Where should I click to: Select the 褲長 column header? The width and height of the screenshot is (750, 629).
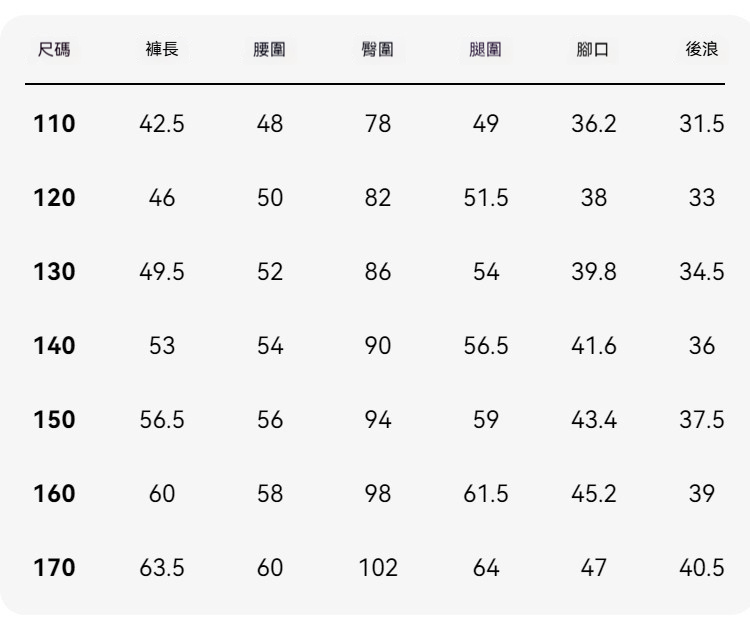162,49
